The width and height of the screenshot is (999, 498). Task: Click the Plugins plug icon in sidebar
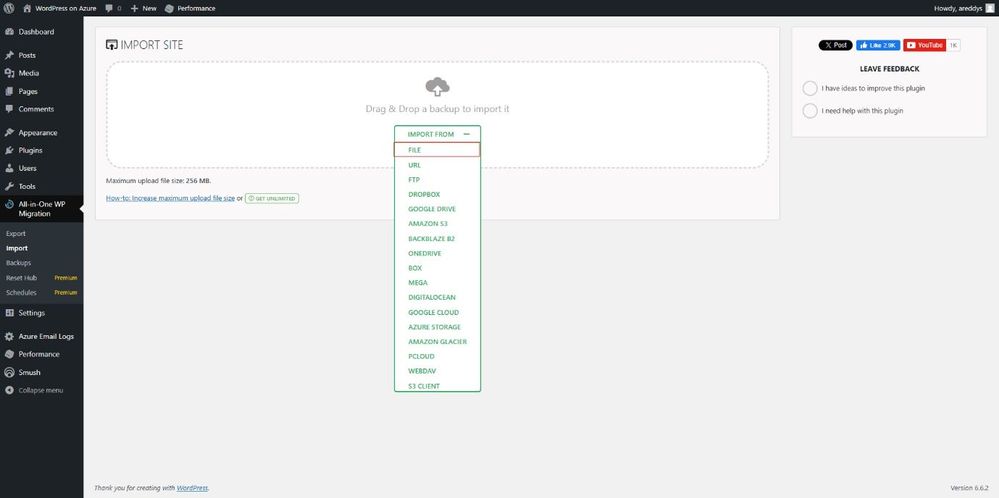tap(9, 150)
